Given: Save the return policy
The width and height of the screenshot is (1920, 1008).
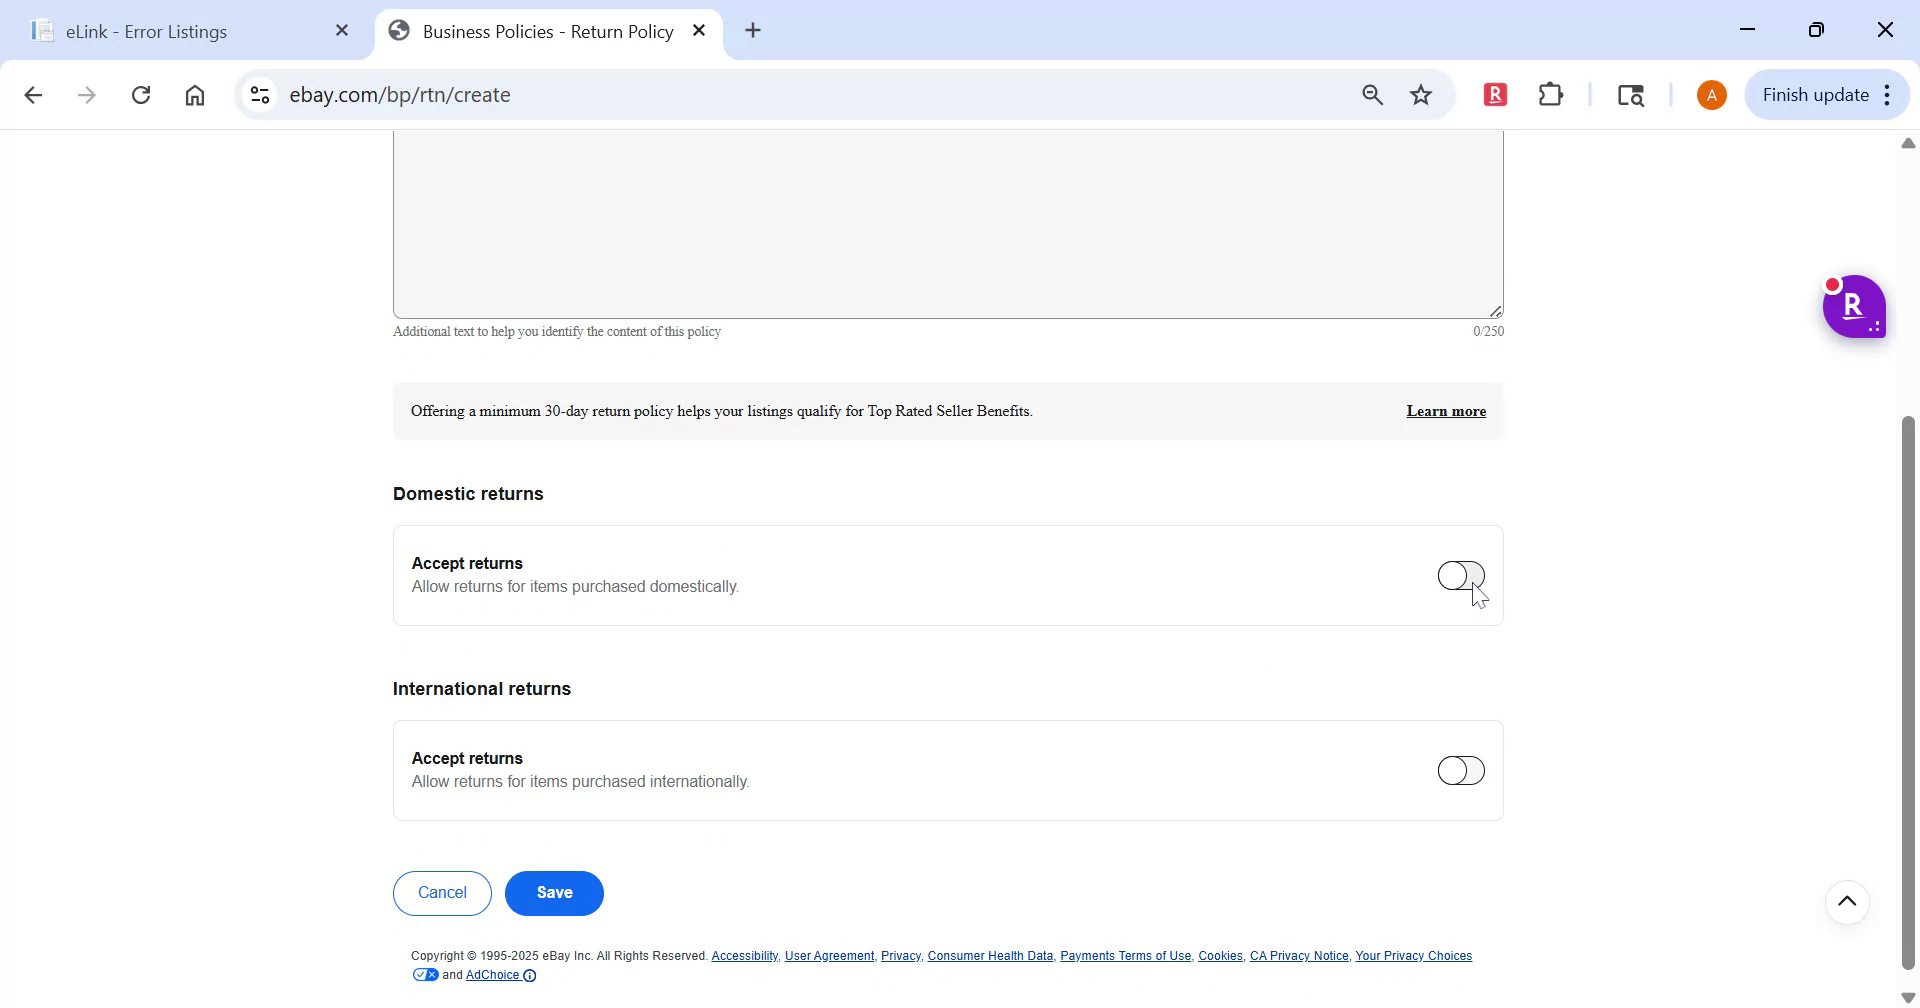Looking at the screenshot, I should coord(554,892).
